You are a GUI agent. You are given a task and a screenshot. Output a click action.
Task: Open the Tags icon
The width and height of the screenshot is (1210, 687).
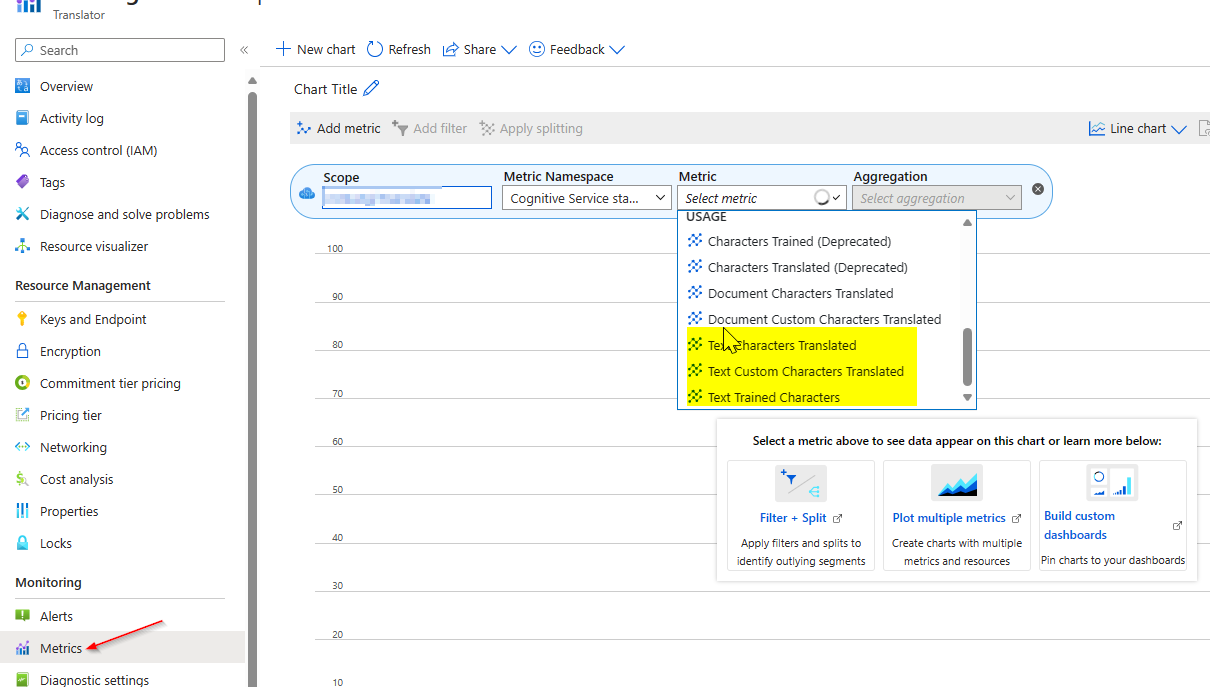coord(23,182)
